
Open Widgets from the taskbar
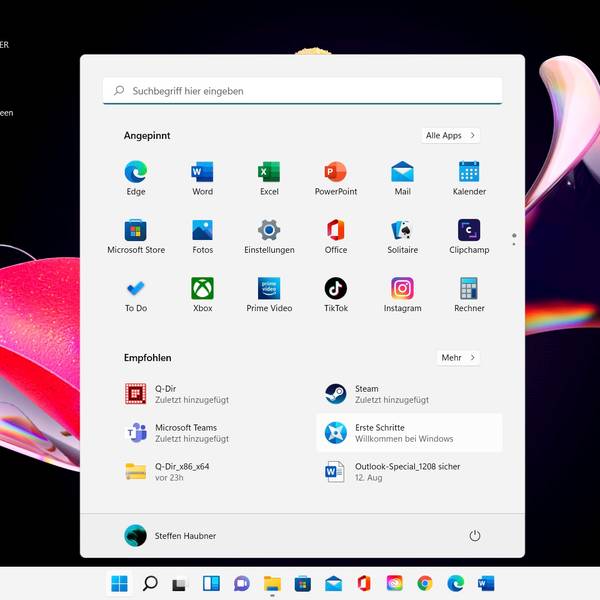pyautogui.click(x=211, y=584)
